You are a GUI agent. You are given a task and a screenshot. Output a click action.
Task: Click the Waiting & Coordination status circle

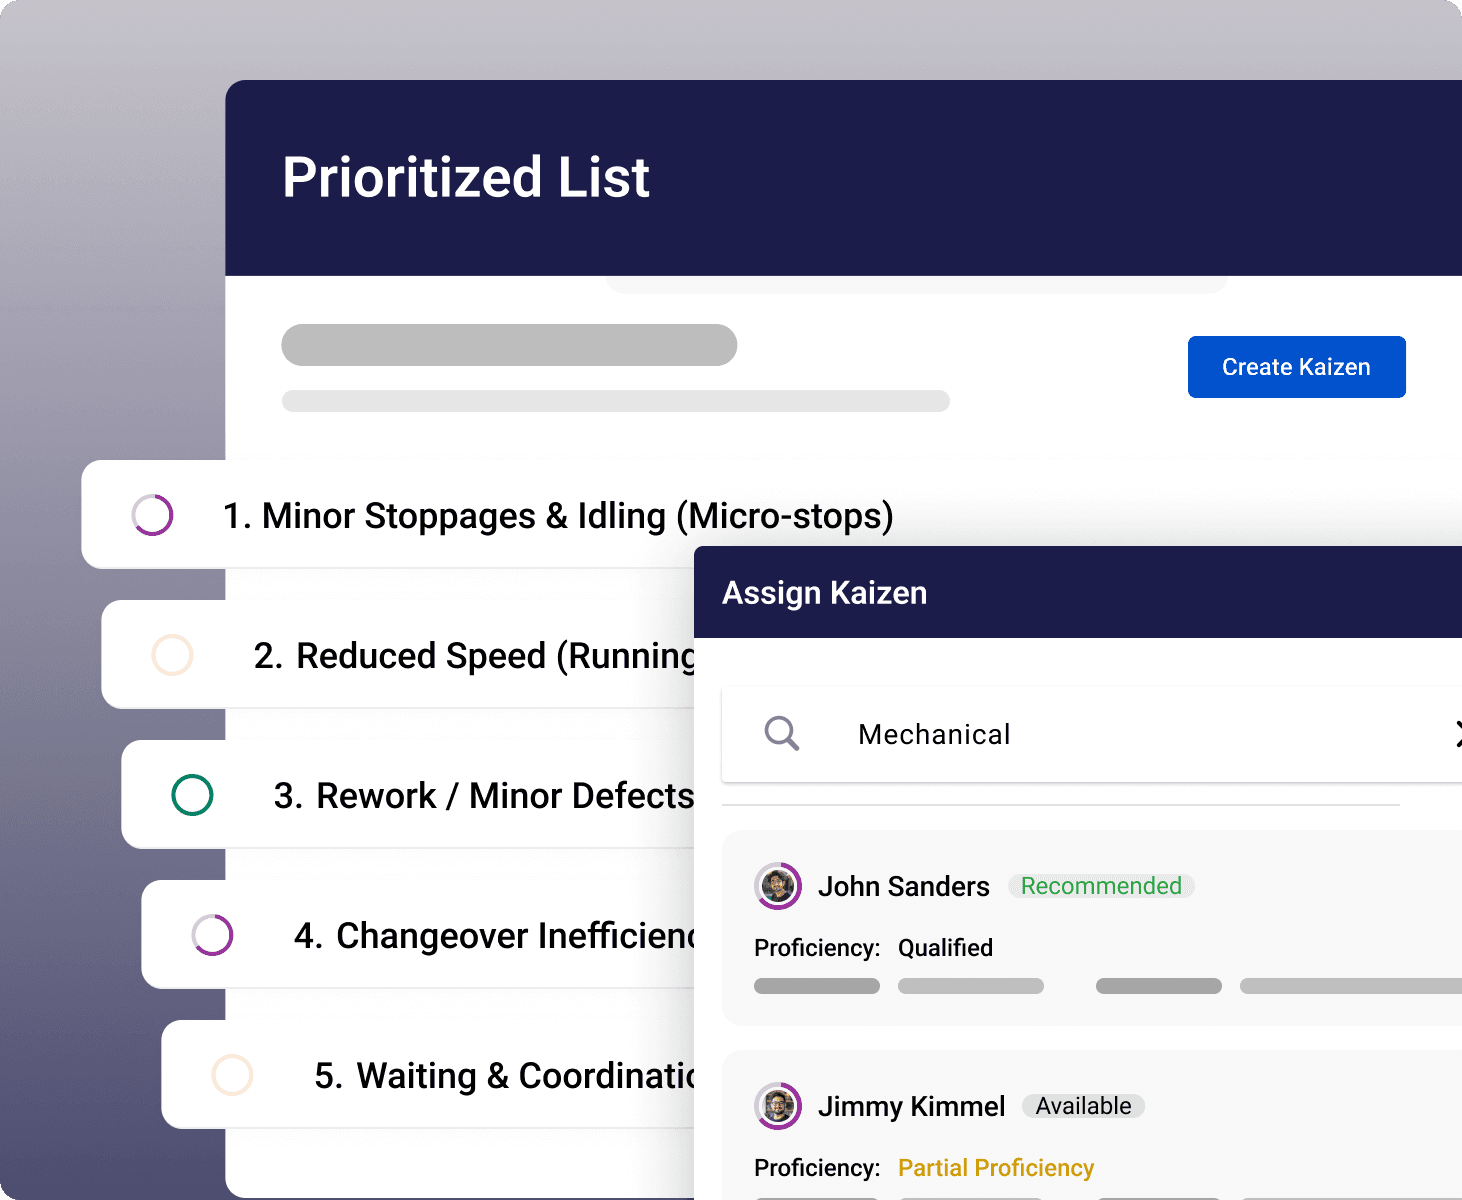pos(232,1075)
